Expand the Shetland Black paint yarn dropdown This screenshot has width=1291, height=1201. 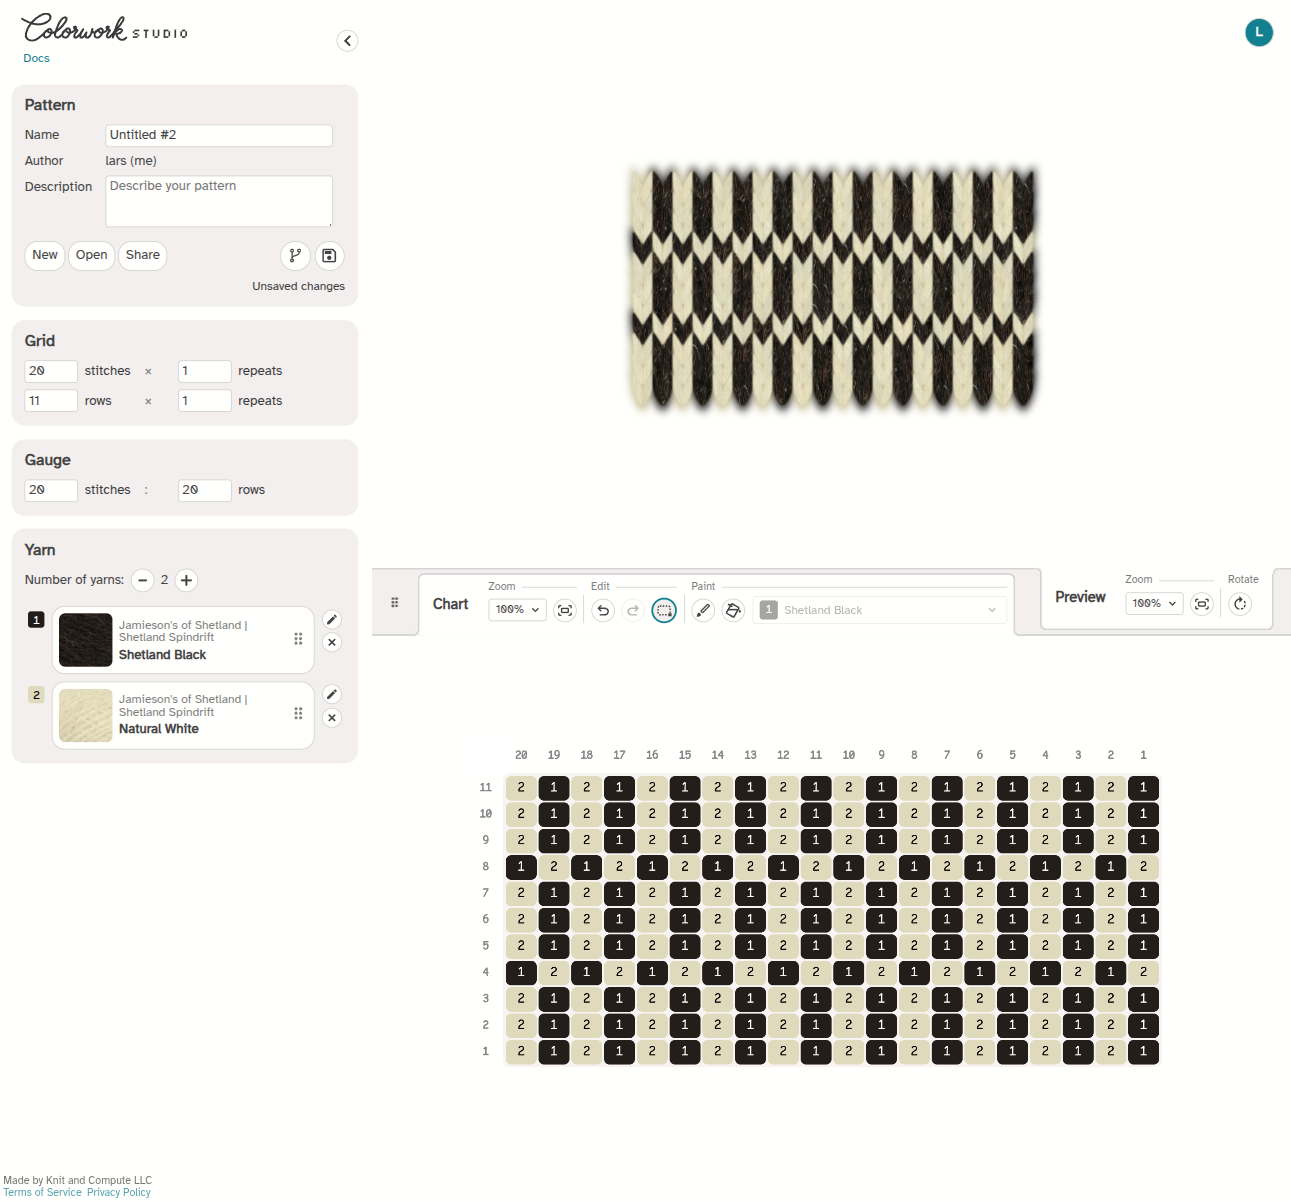[x=879, y=610]
